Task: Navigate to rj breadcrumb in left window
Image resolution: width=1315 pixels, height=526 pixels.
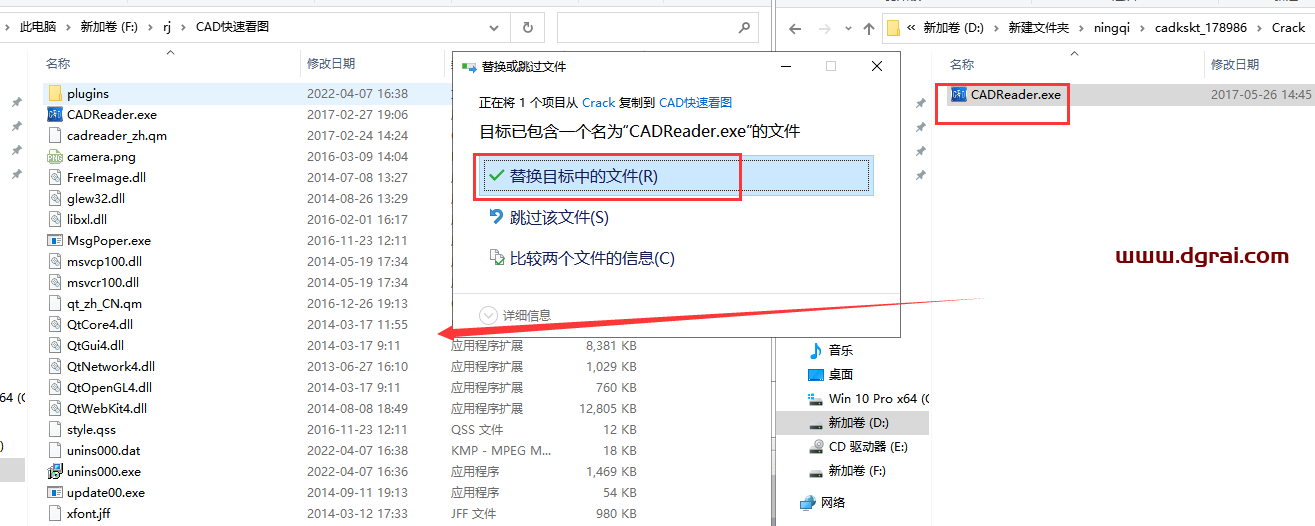Action: tap(168, 27)
